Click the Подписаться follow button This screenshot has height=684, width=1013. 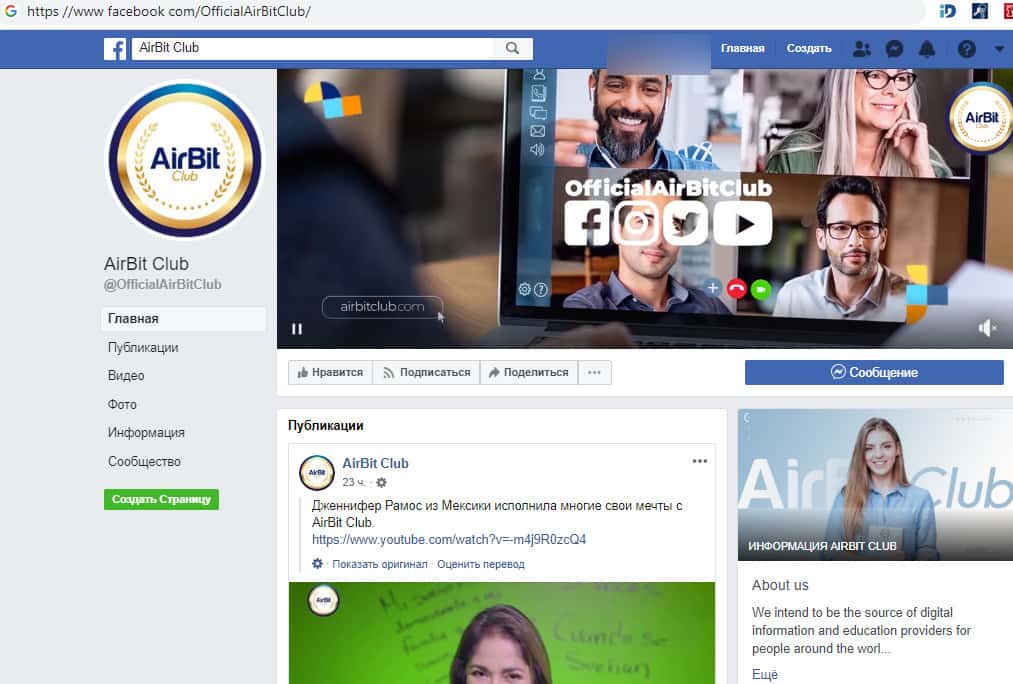click(426, 373)
